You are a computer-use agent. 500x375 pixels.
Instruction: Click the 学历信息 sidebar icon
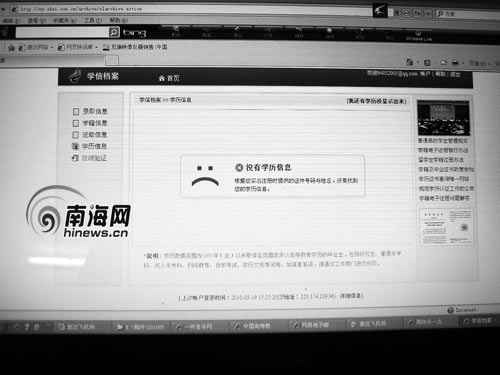pos(76,146)
